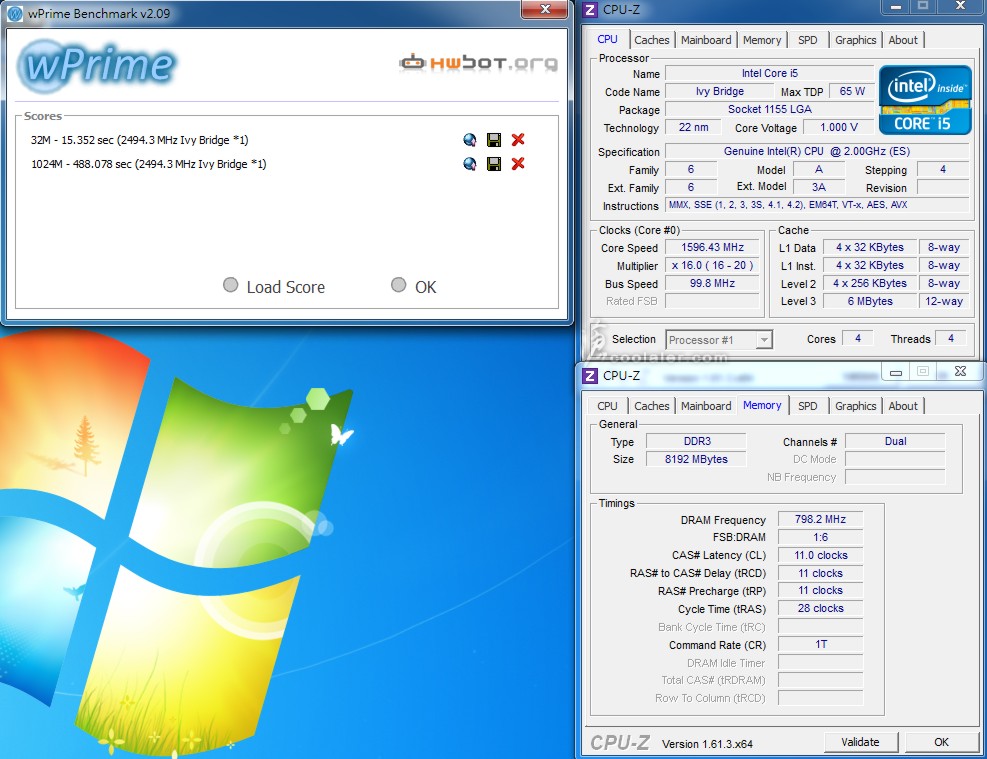Click the CAS# Latency value 11.0 clocks
This screenshot has height=759, width=987.
pyautogui.click(x=820, y=555)
